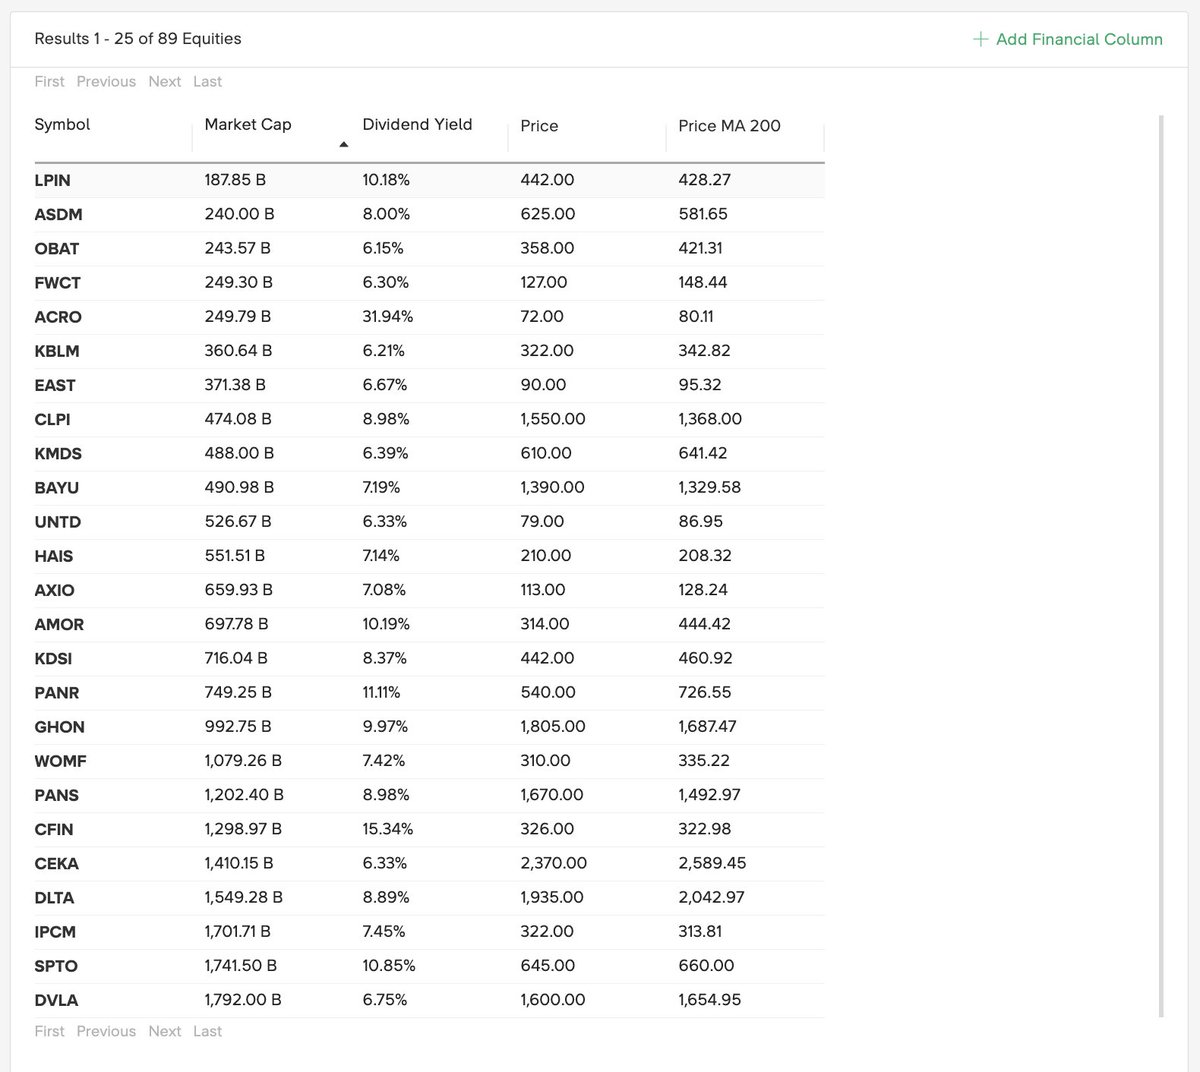Select the PANR symbol
The height and width of the screenshot is (1072, 1200).
click(57, 693)
